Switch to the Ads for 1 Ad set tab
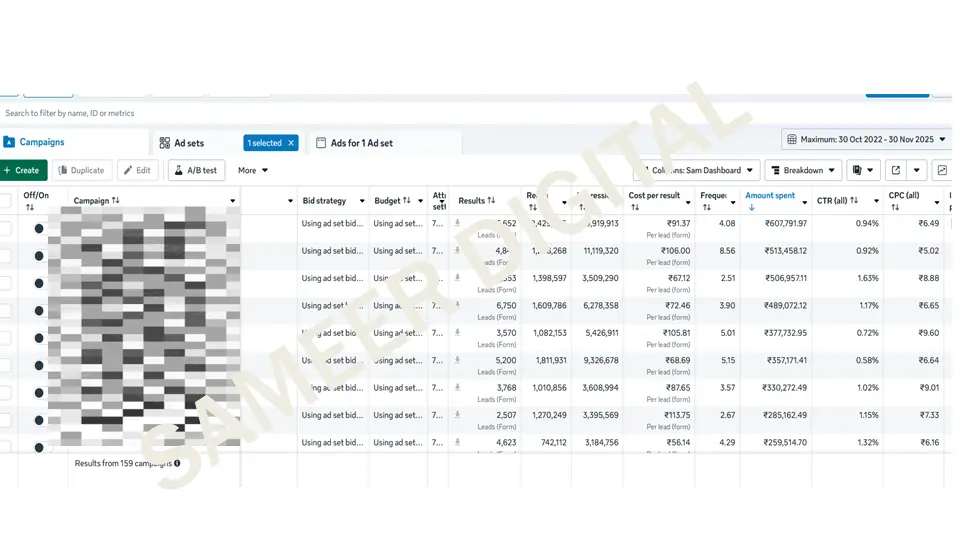Viewport: 960px width, 540px height. (x=360, y=143)
